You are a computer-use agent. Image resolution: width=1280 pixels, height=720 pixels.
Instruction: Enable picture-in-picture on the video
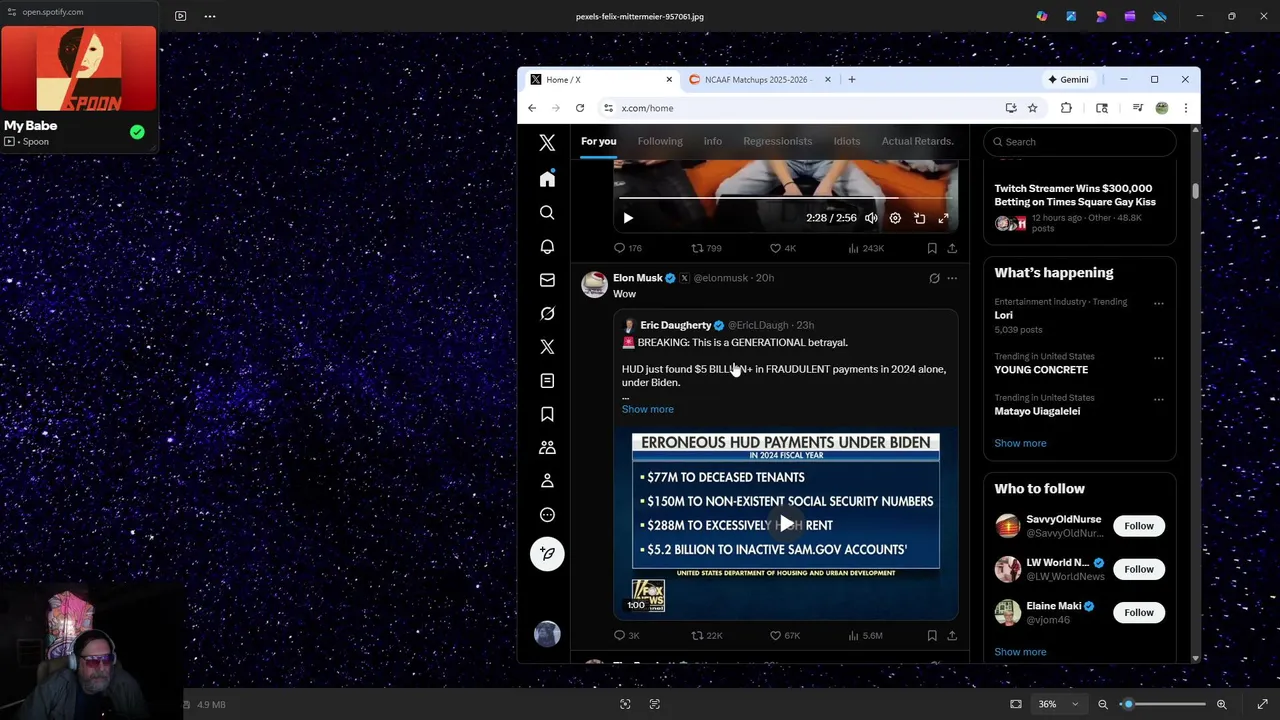pos(919,218)
